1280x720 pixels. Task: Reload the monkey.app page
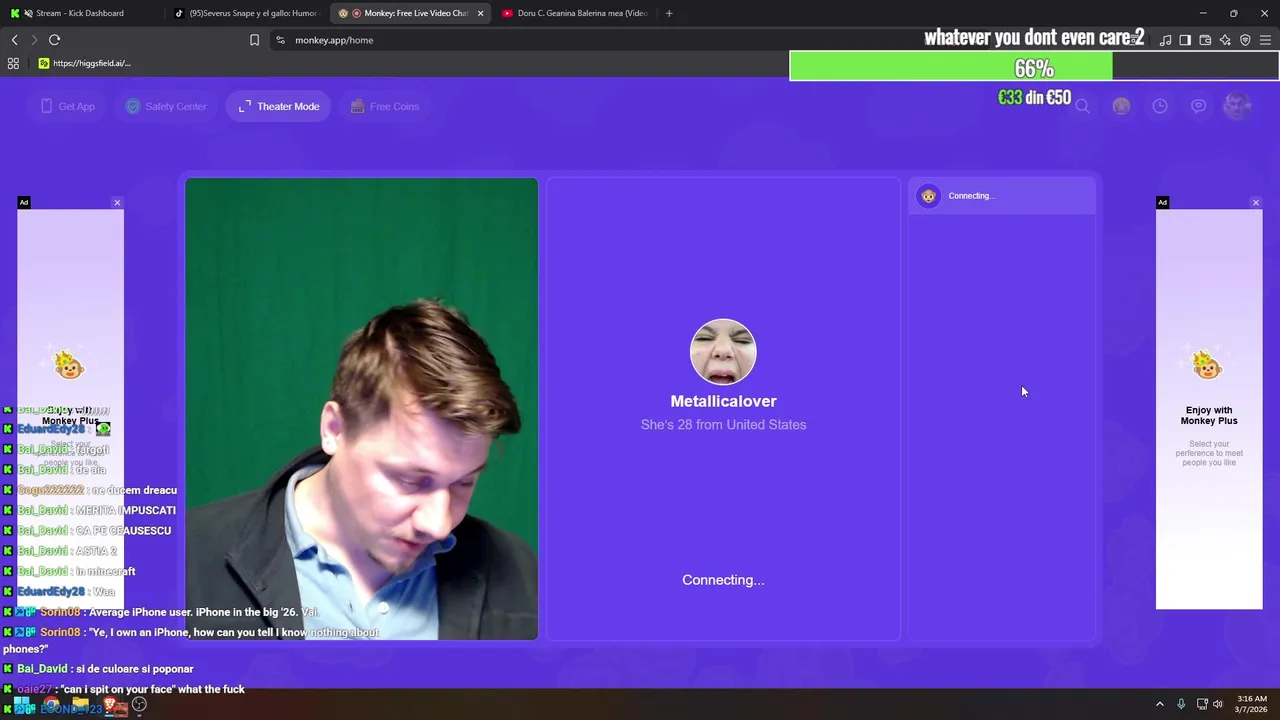[x=54, y=40]
